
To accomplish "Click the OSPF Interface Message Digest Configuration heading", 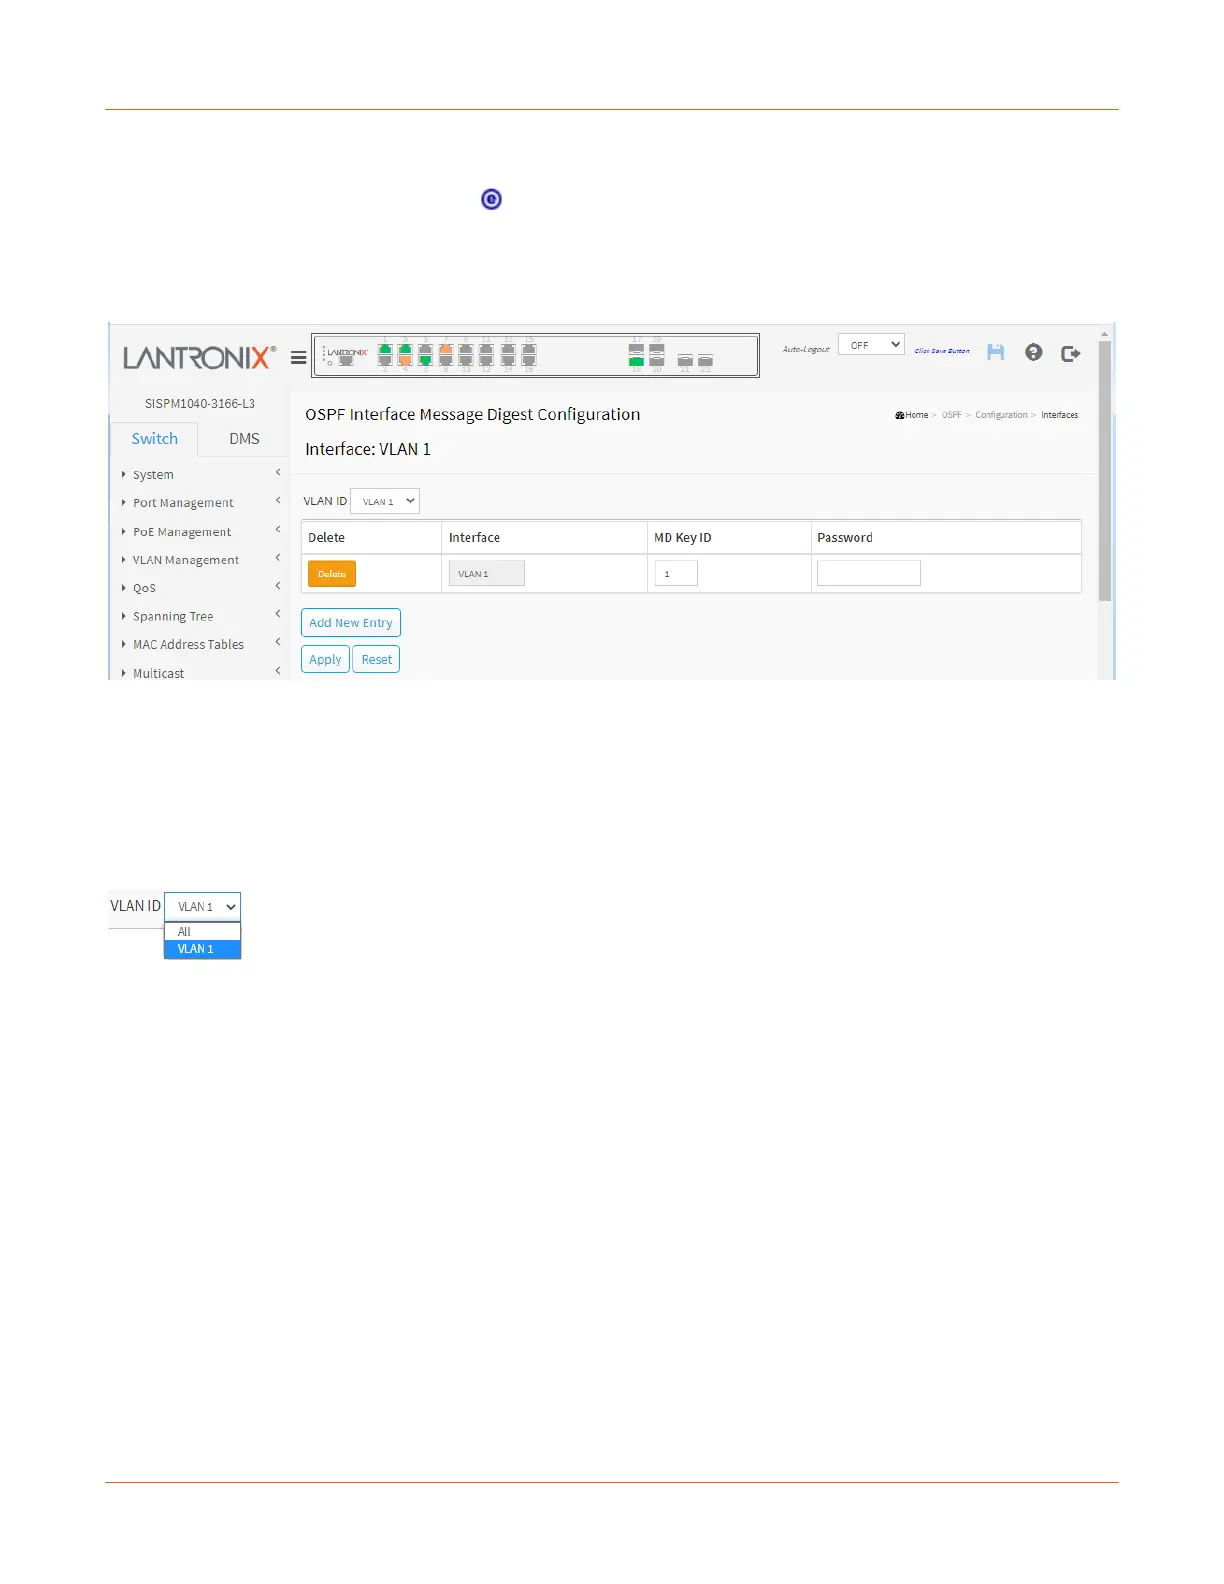I will coord(473,415).
